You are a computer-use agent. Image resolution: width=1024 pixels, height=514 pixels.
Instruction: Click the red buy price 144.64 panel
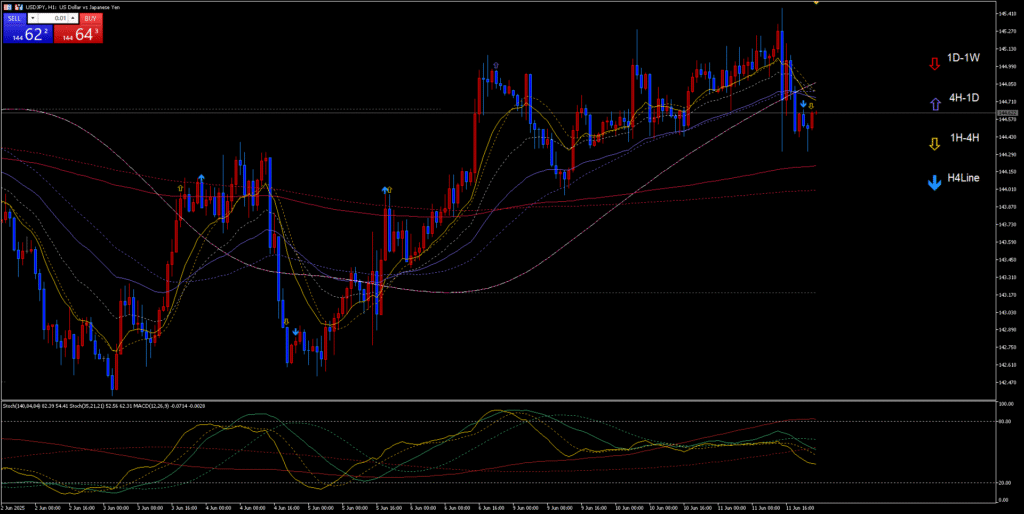[78, 35]
